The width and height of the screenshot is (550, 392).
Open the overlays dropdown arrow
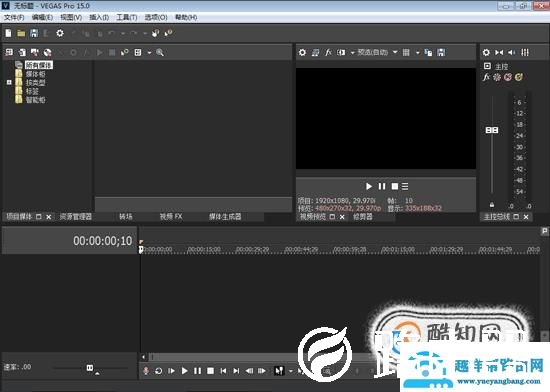coord(417,53)
